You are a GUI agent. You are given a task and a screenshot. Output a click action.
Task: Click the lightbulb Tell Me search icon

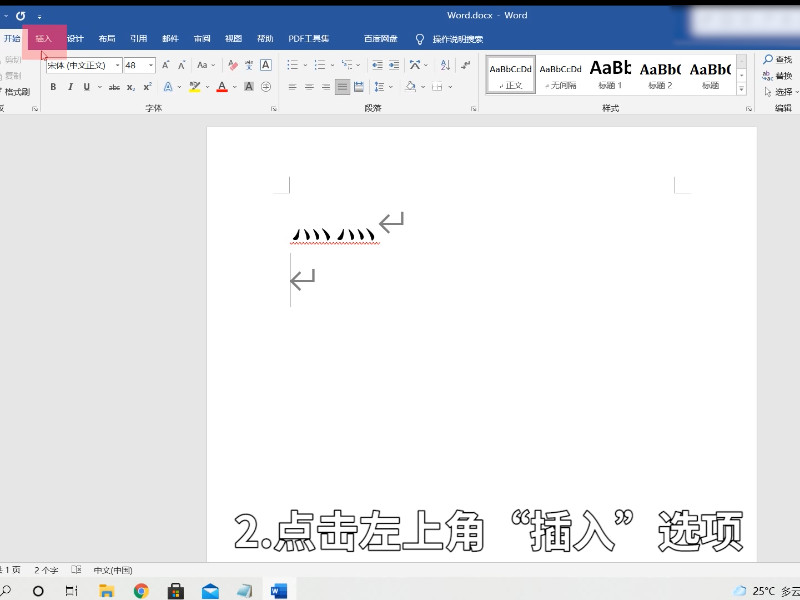[x=420, y=39]
